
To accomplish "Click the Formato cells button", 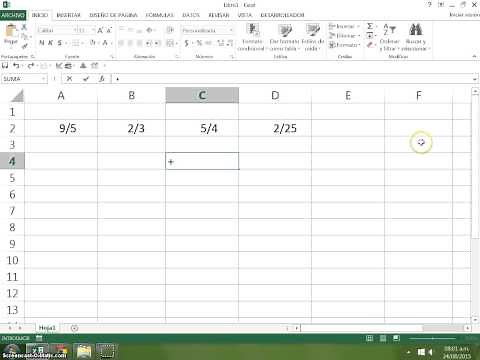I will [x=344, y=45].
